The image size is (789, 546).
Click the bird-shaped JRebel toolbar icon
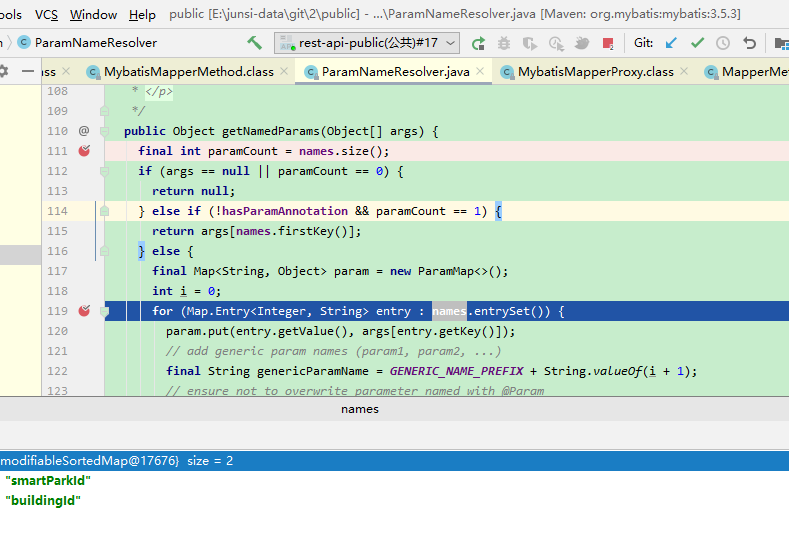[x=582, y=44]
